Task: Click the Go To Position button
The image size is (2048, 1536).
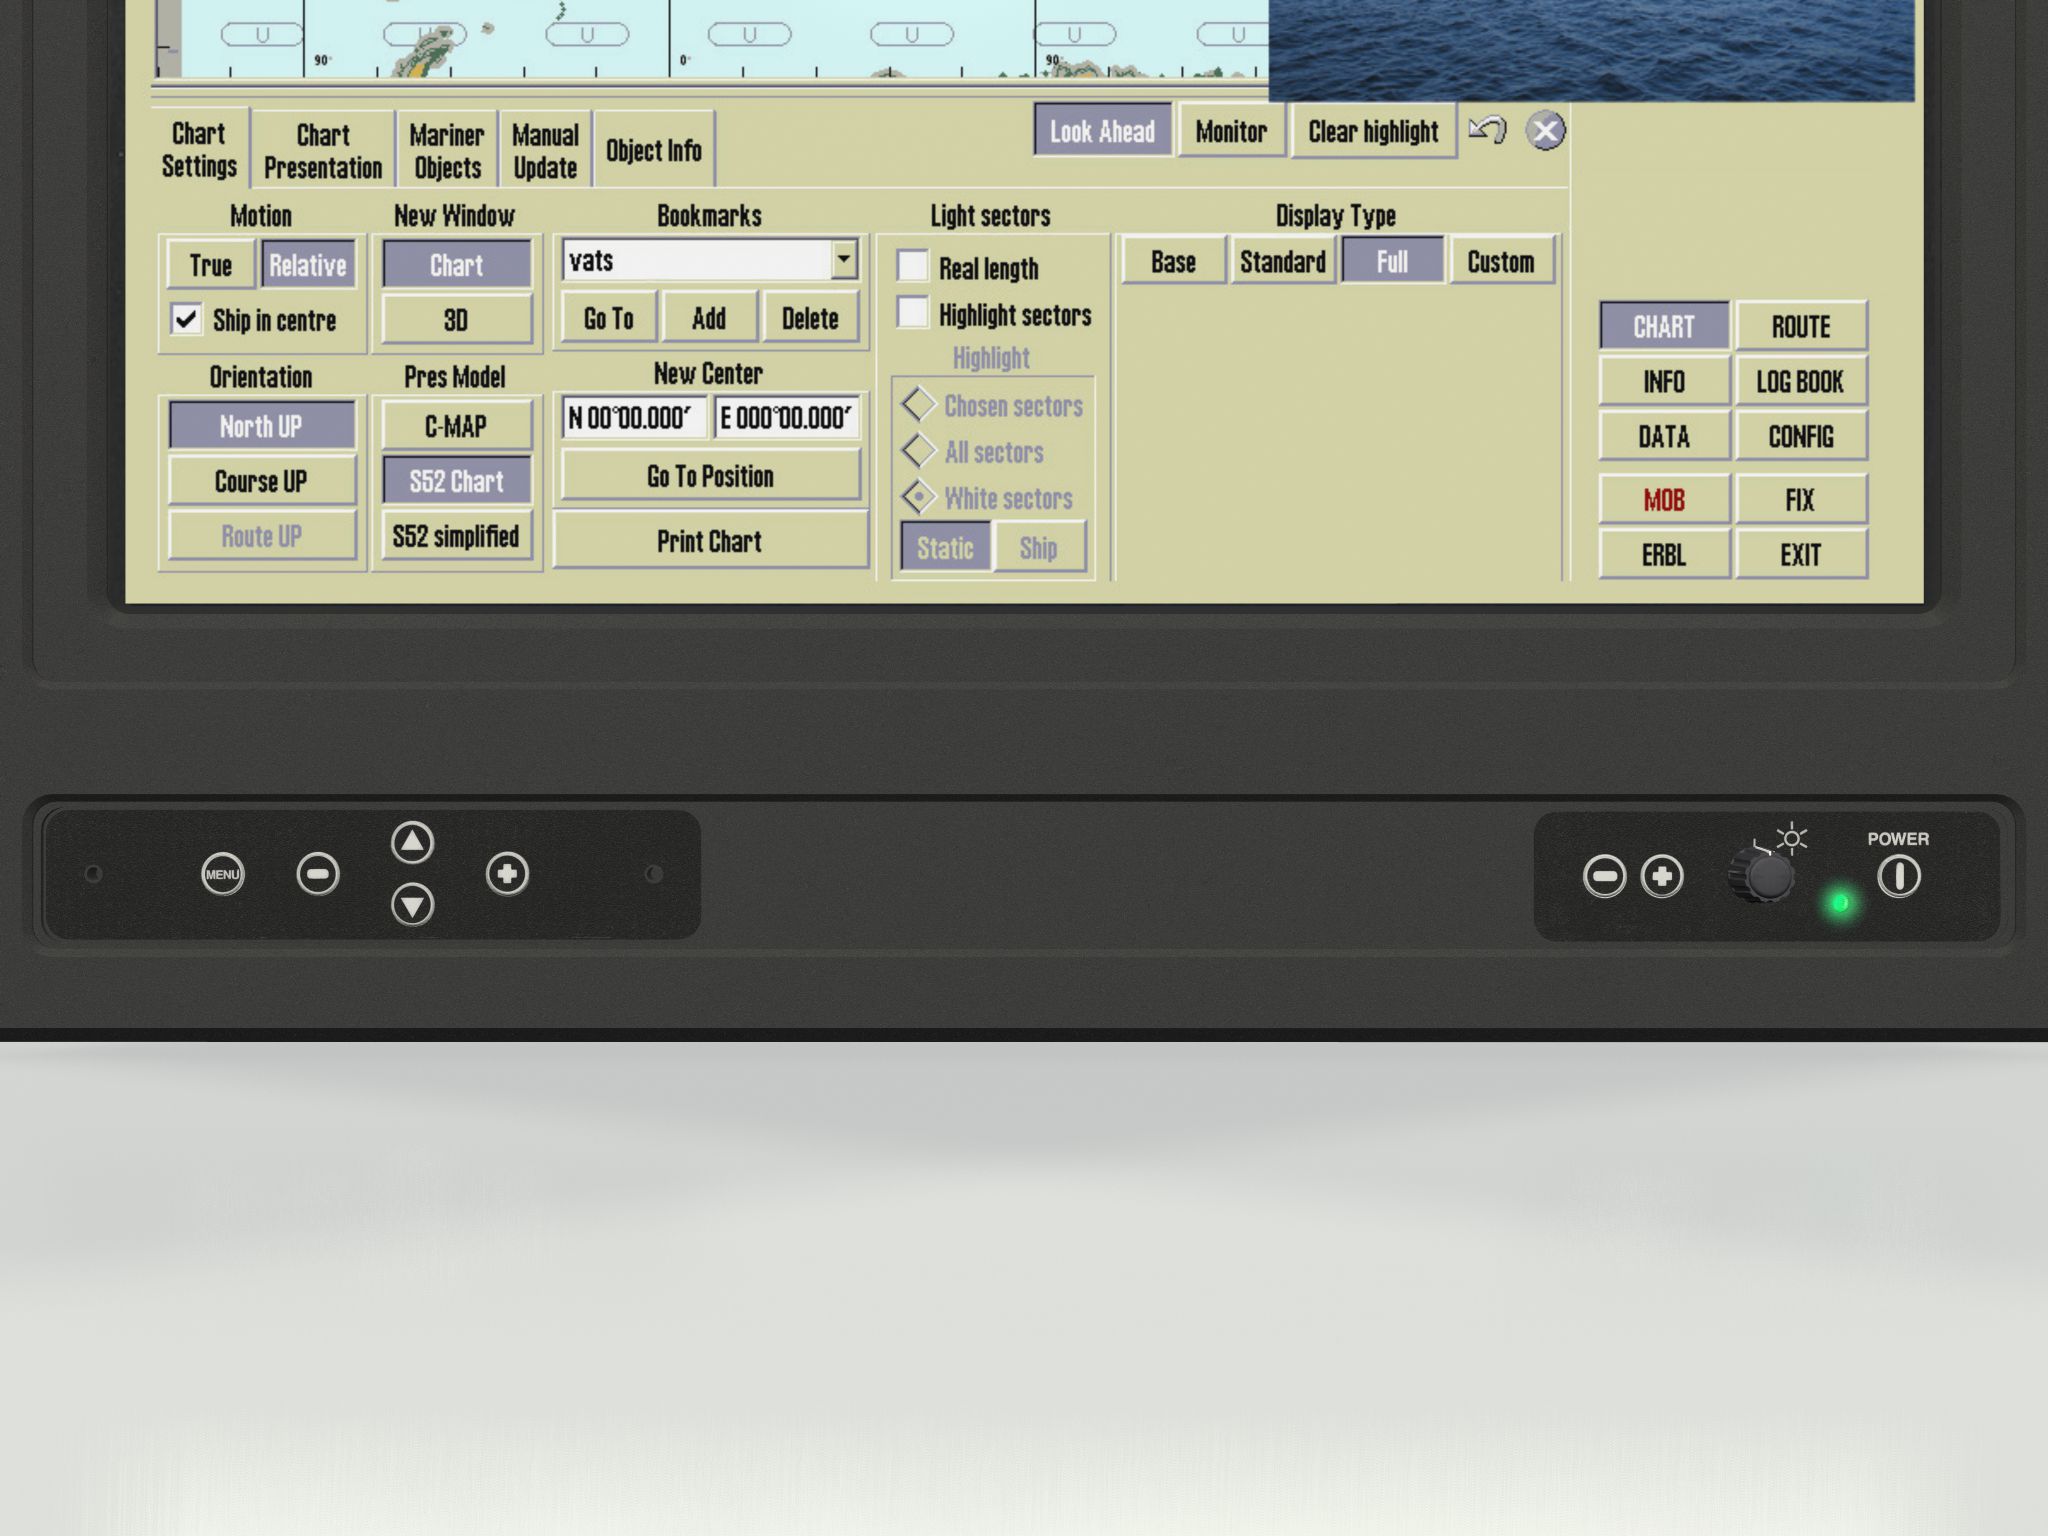Action: coord(710,476)
